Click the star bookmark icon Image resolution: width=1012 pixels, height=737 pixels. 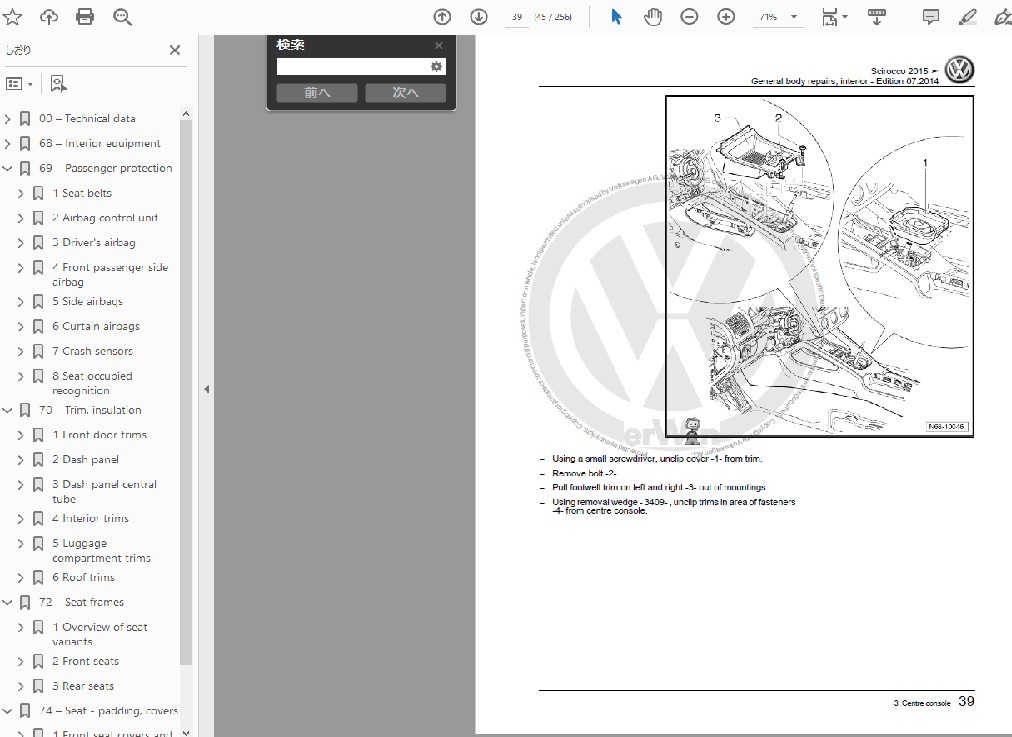(13, 17)
